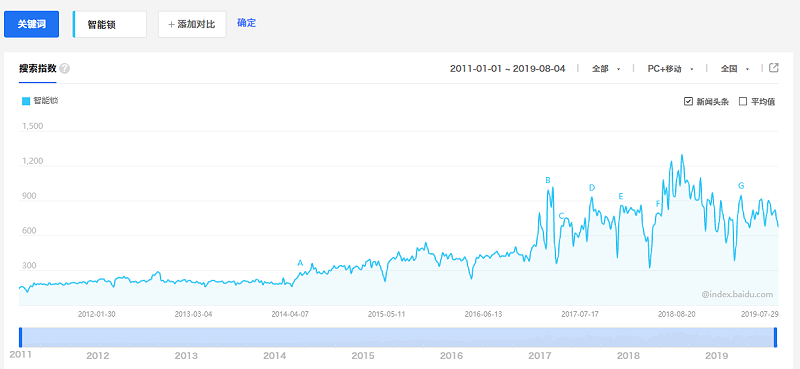Open the 全国 region dropdown
This screenshot has width=800, height=369.
click(735, 69)
